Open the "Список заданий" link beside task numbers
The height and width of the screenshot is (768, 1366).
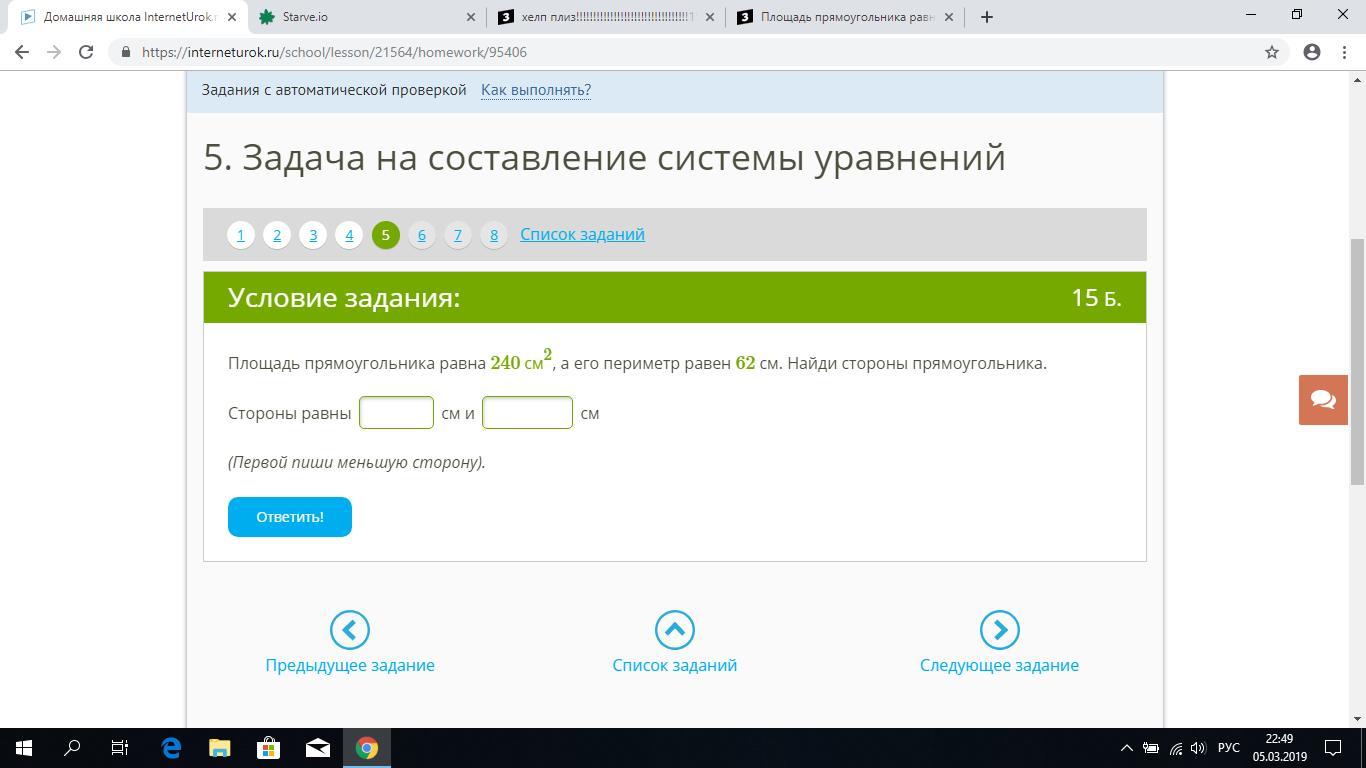click(582, 234)
